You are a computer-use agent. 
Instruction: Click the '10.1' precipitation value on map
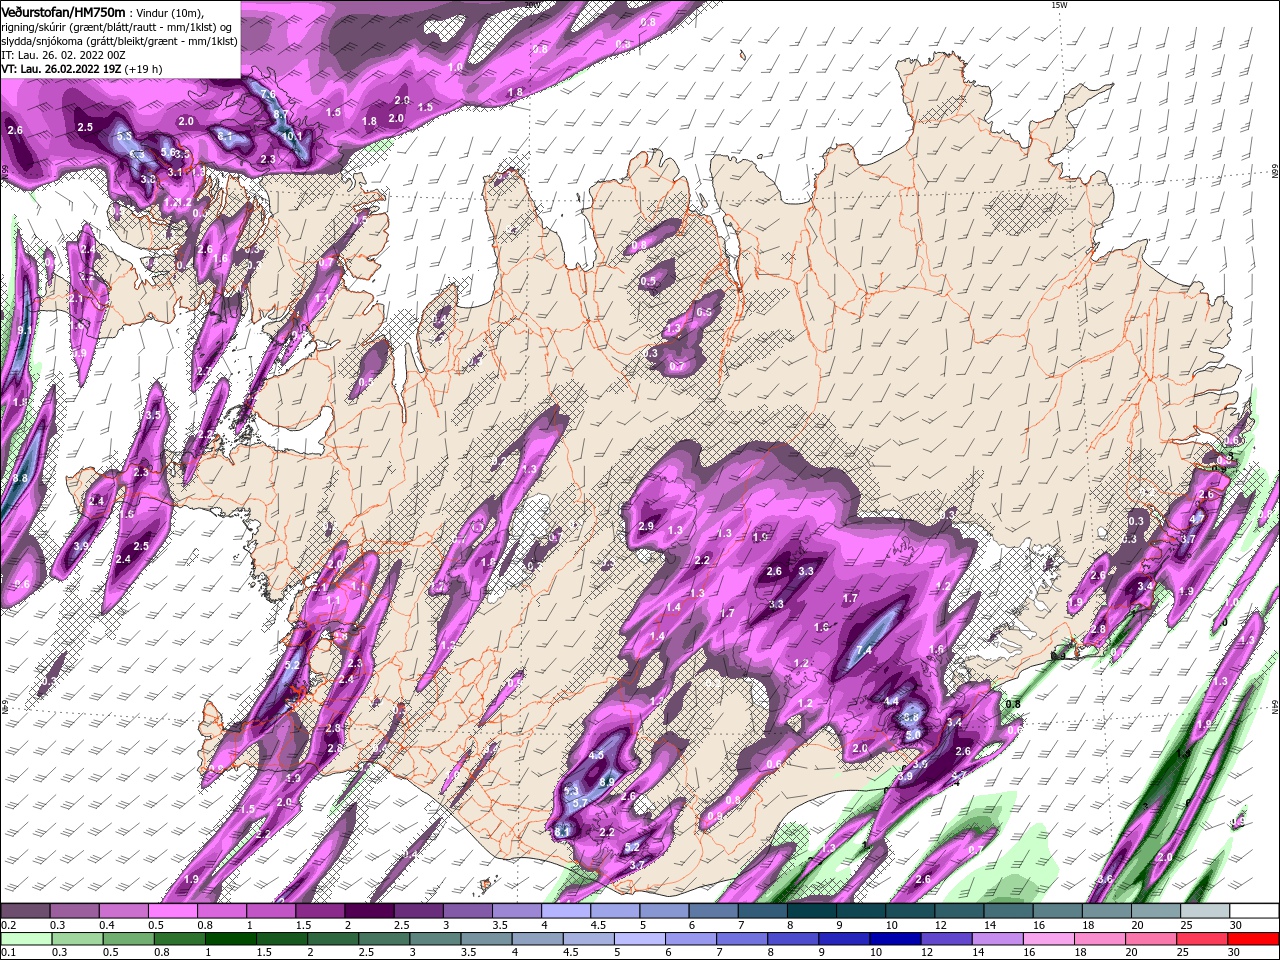(x=291, y=136)
